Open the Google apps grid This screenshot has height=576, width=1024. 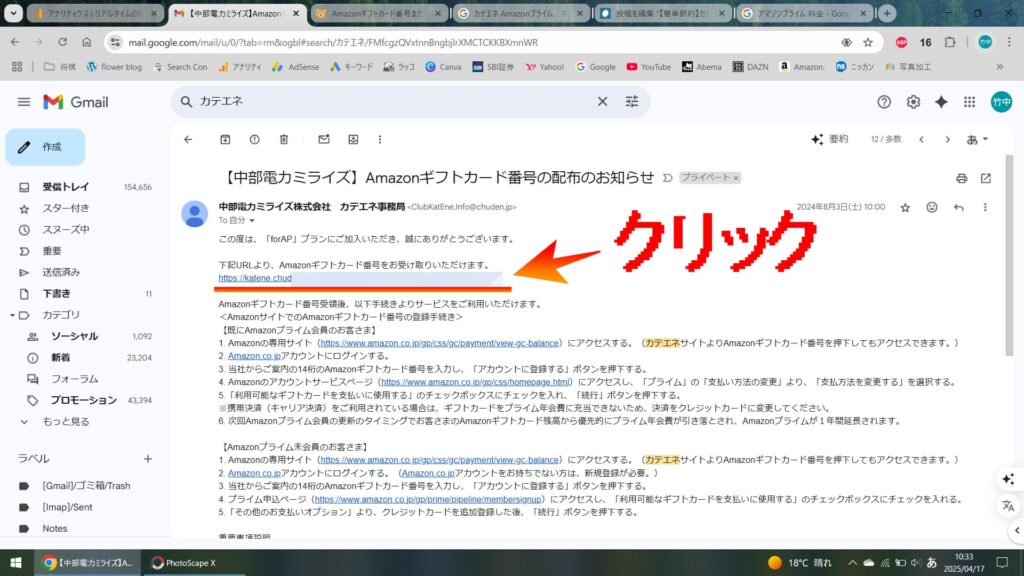(x=970, y=102)
